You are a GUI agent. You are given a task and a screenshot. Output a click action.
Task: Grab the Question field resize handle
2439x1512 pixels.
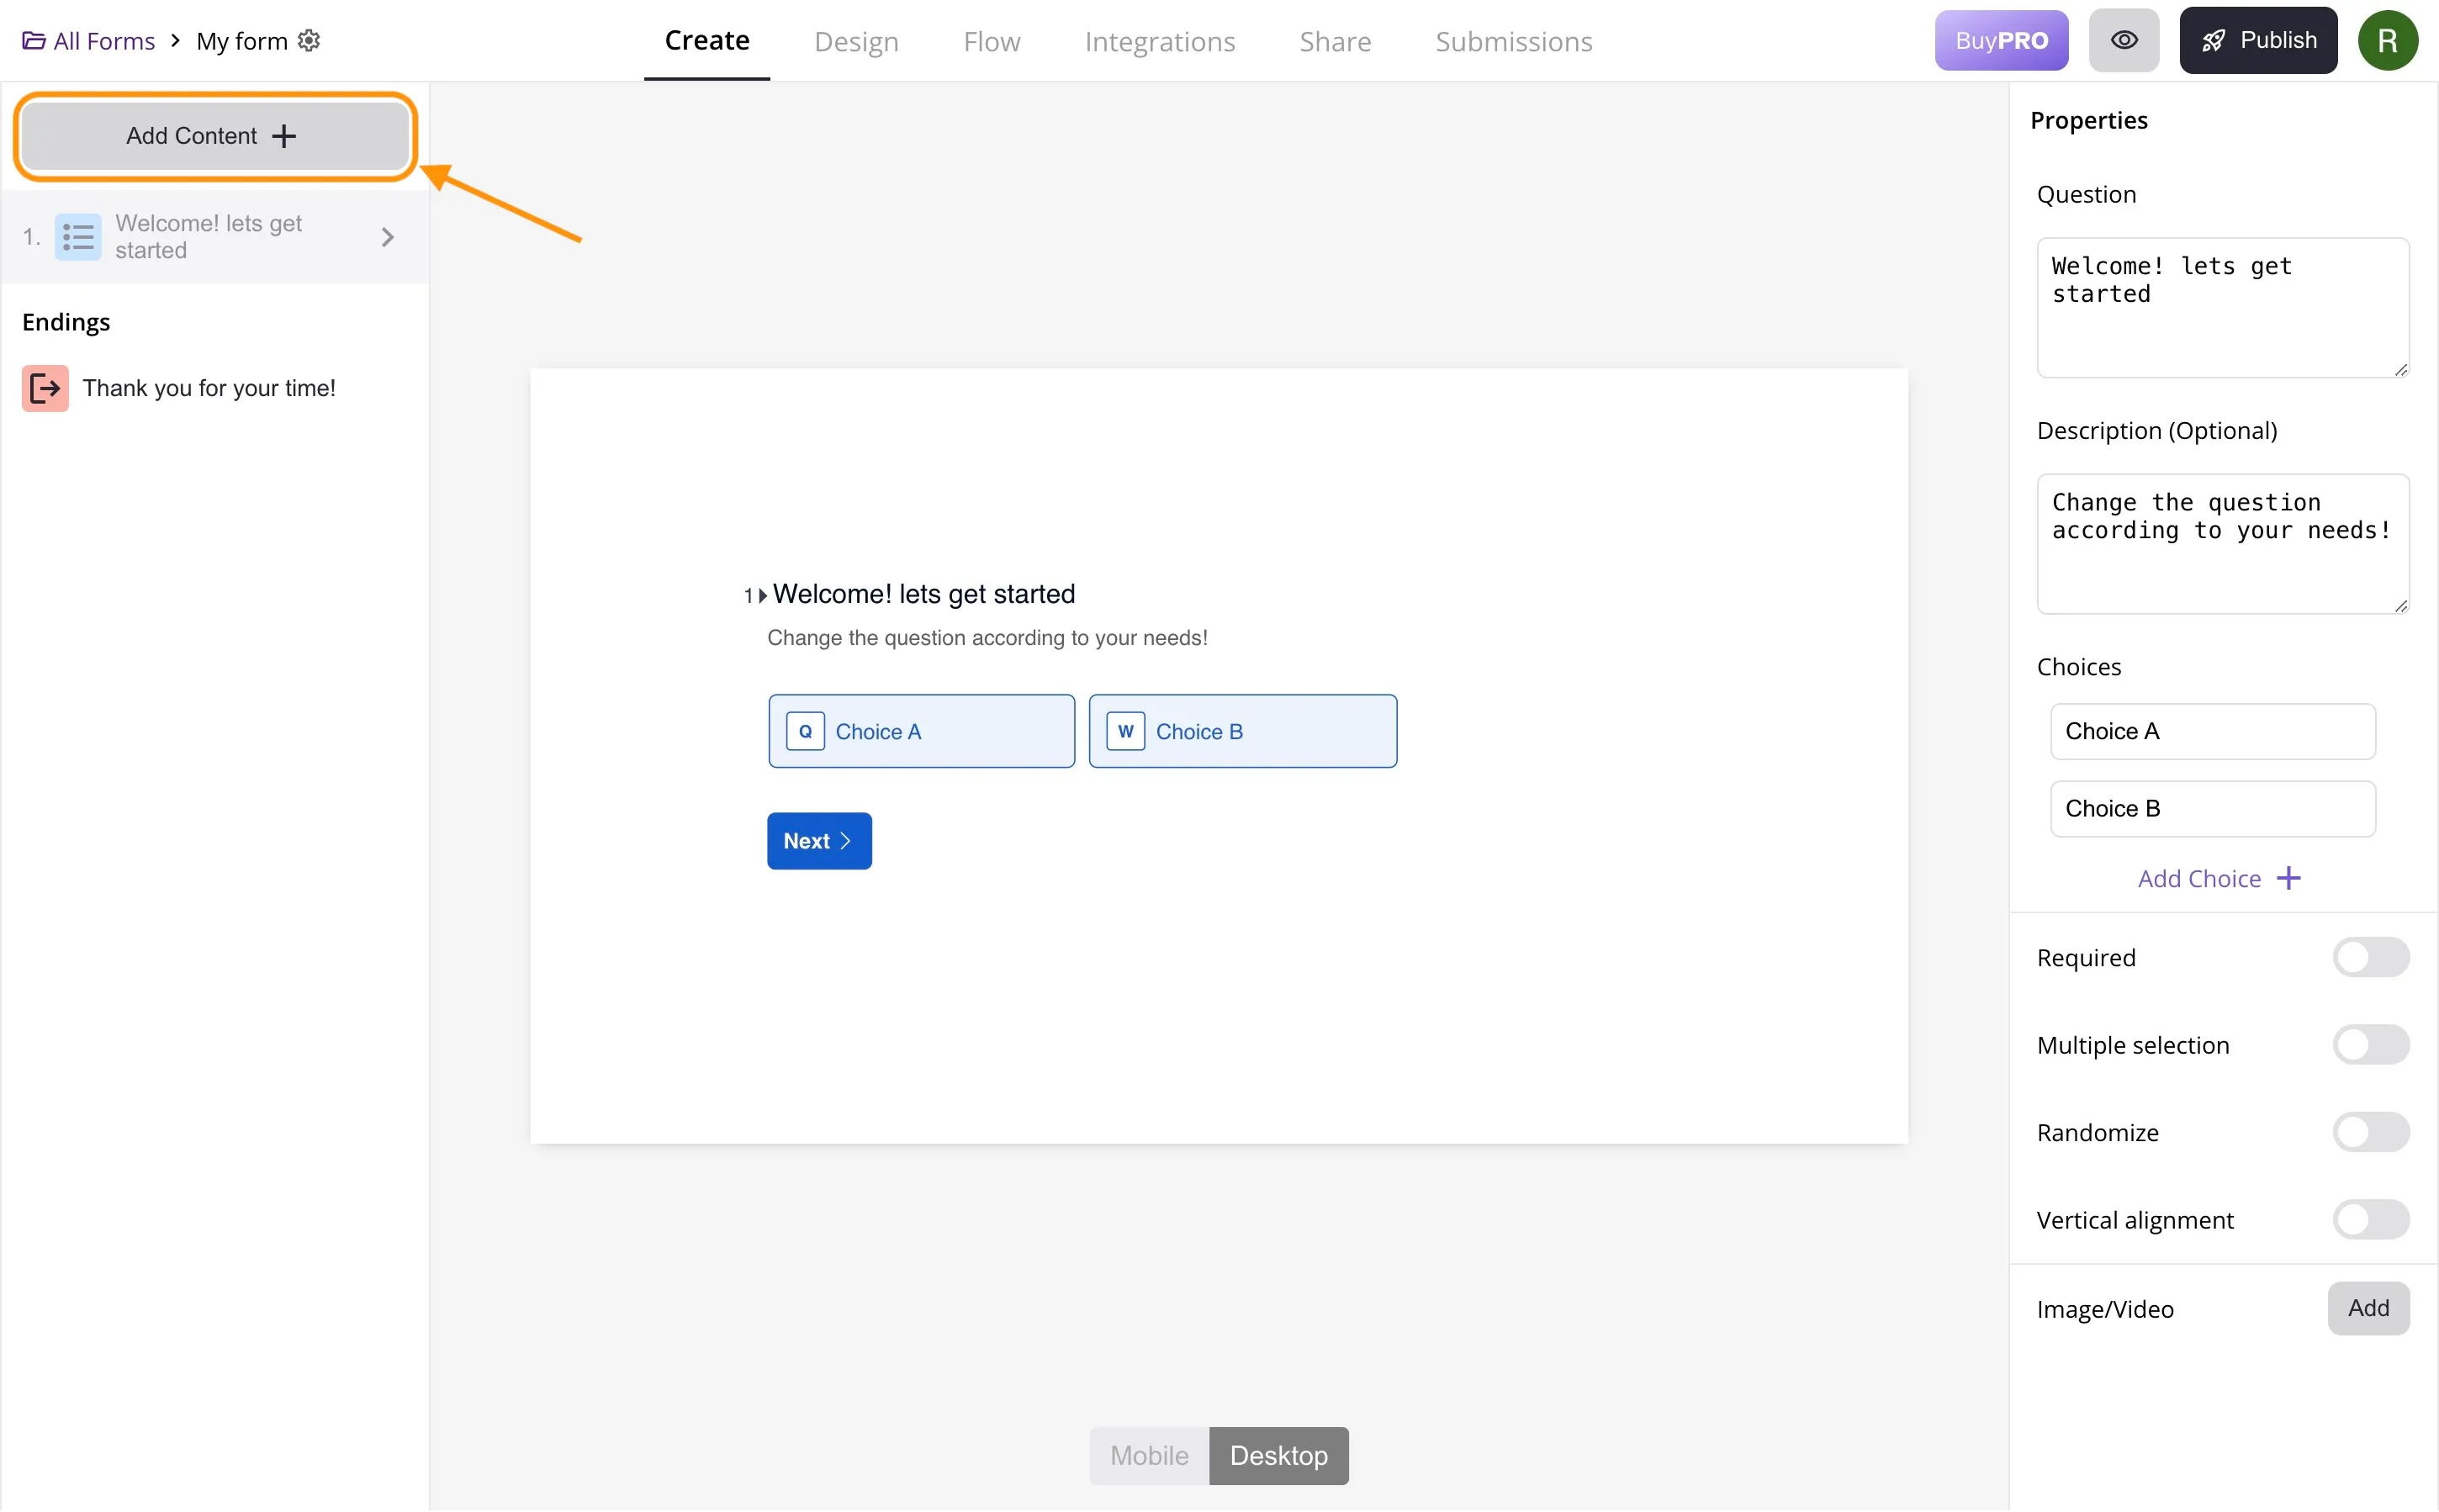2401,370
